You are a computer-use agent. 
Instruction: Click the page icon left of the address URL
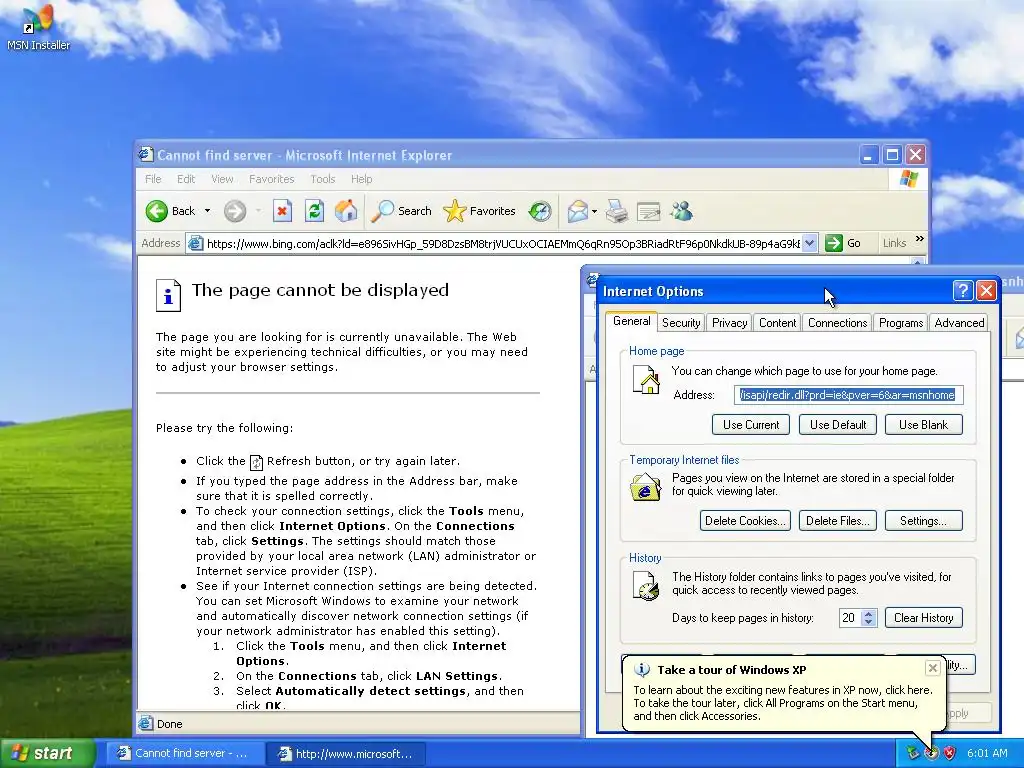pyautogui.click(x=195, y=244)
